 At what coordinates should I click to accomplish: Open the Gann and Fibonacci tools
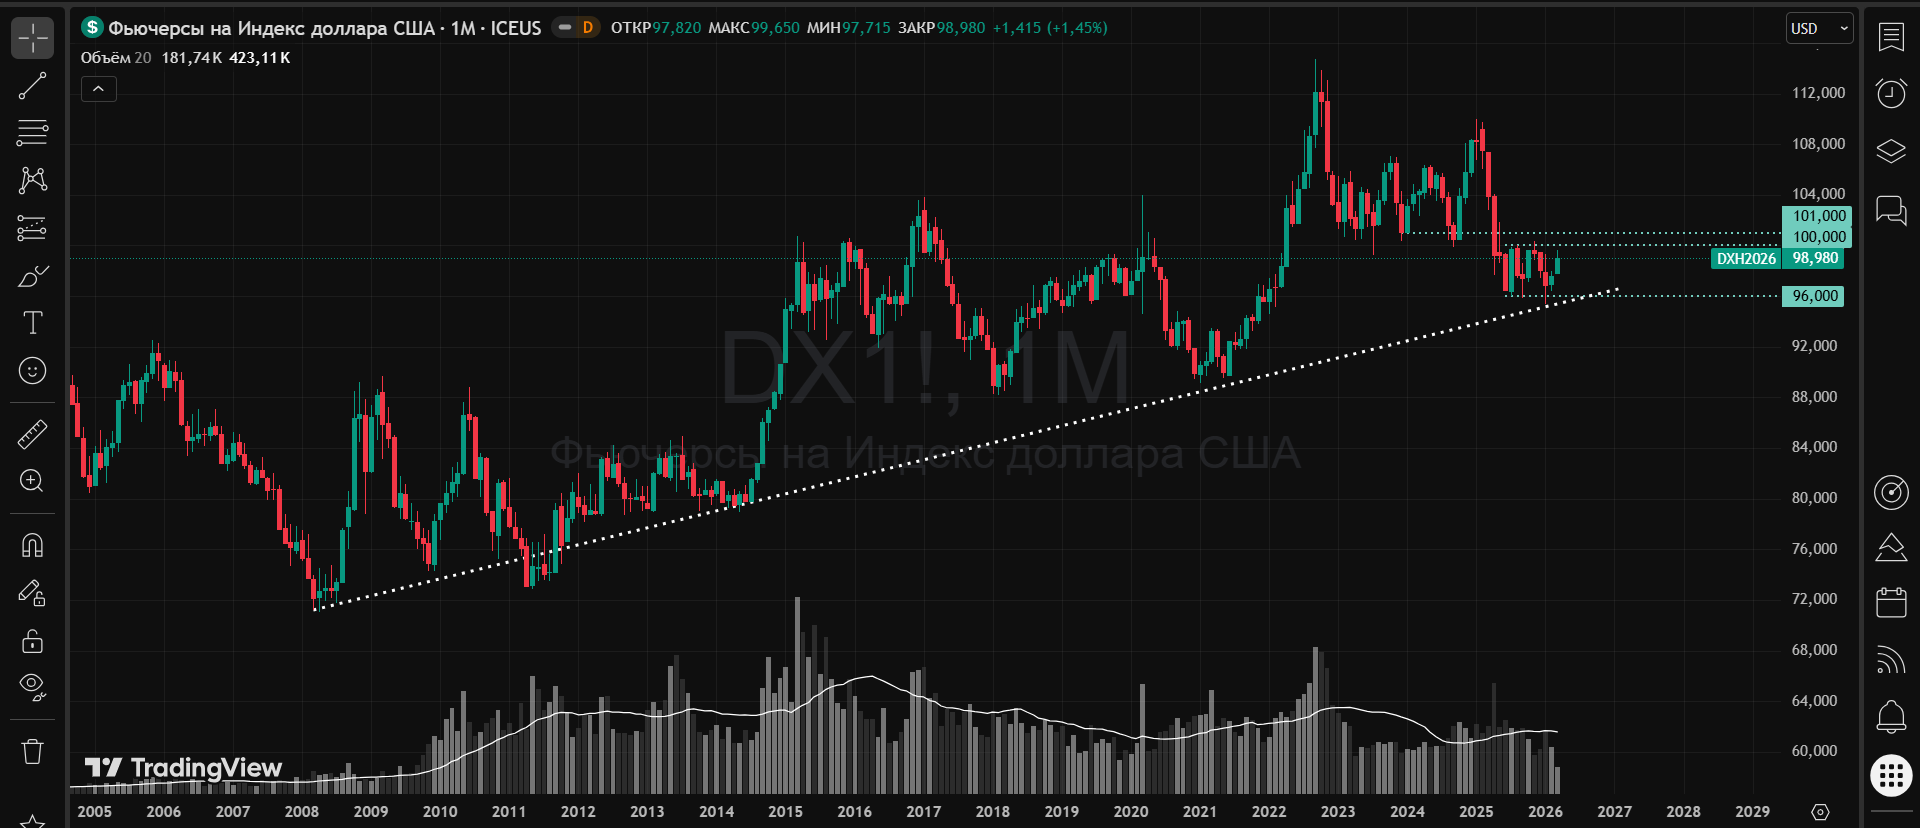pos(33,132)
